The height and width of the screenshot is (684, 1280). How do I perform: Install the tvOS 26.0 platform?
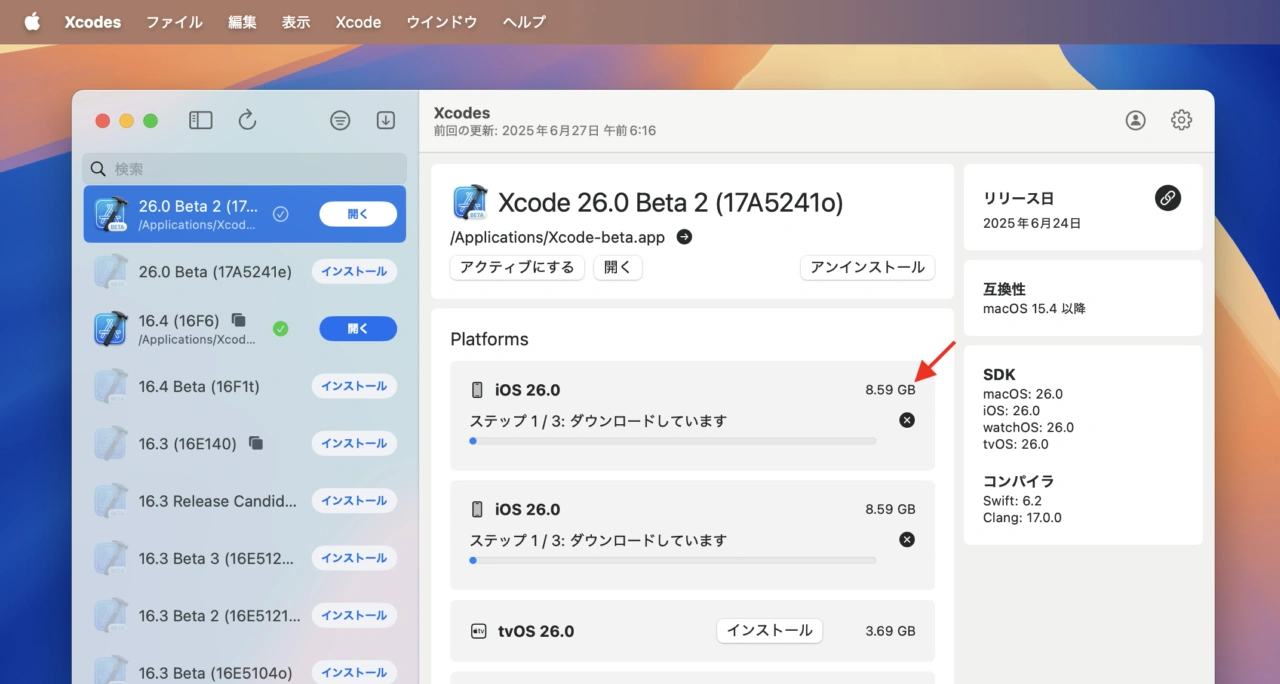click(769, 630)
